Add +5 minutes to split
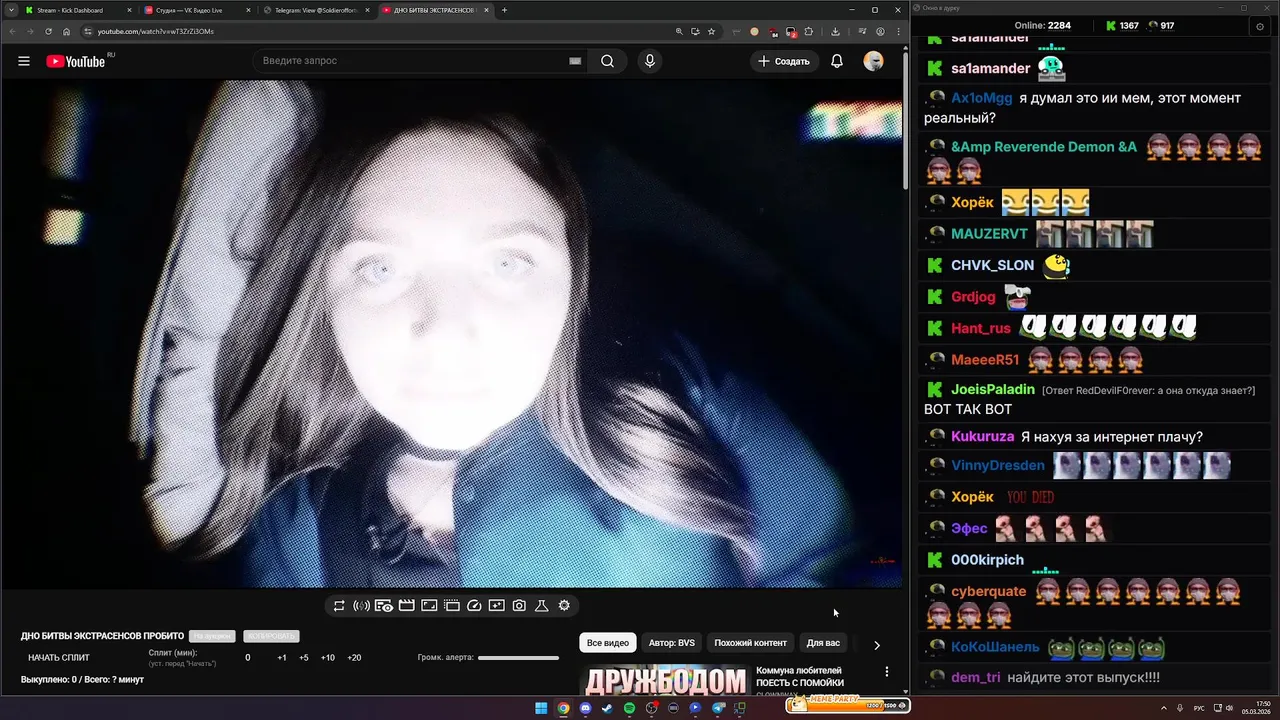Screen dimensions: 1280x720 [x=304, y=658]
